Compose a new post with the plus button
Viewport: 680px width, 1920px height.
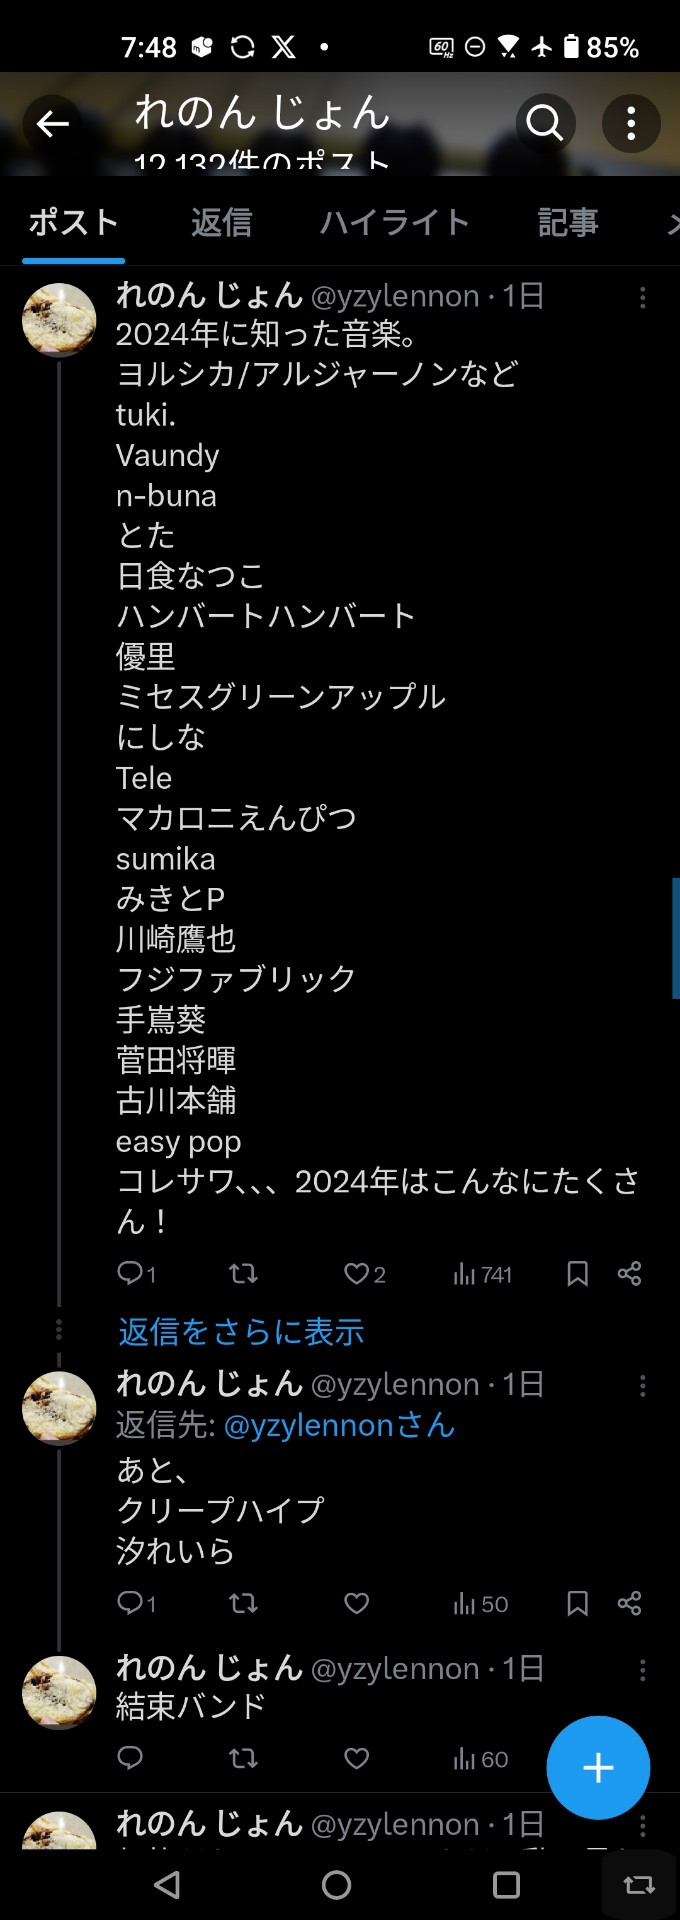(x=598, y=1767)
